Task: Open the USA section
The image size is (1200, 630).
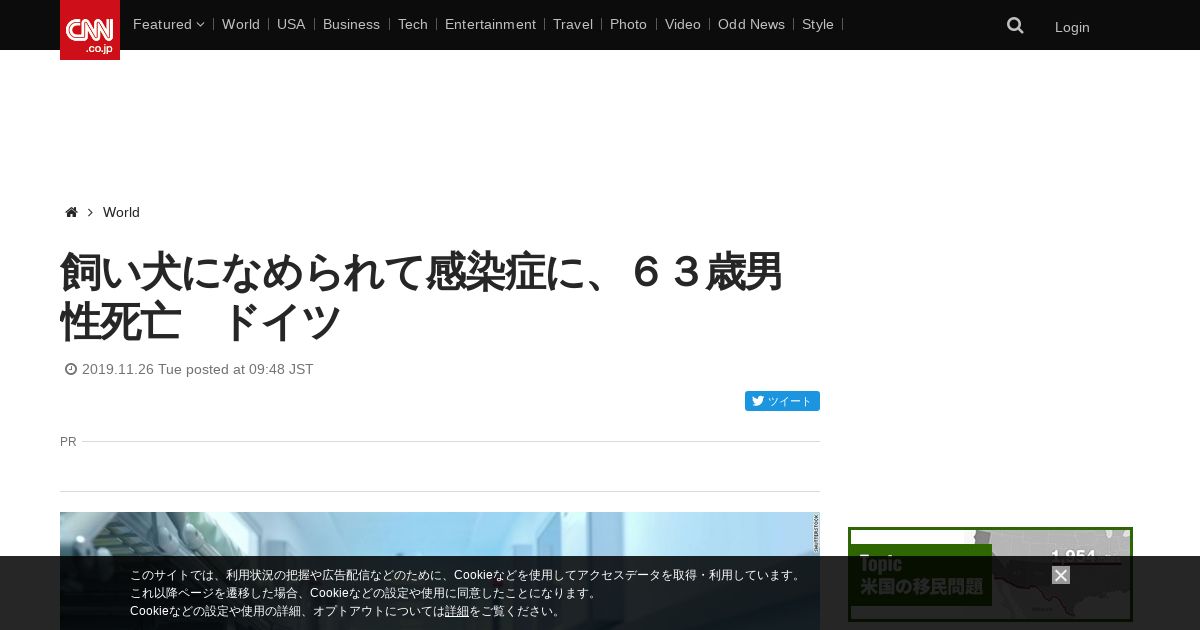Action: 291,24
